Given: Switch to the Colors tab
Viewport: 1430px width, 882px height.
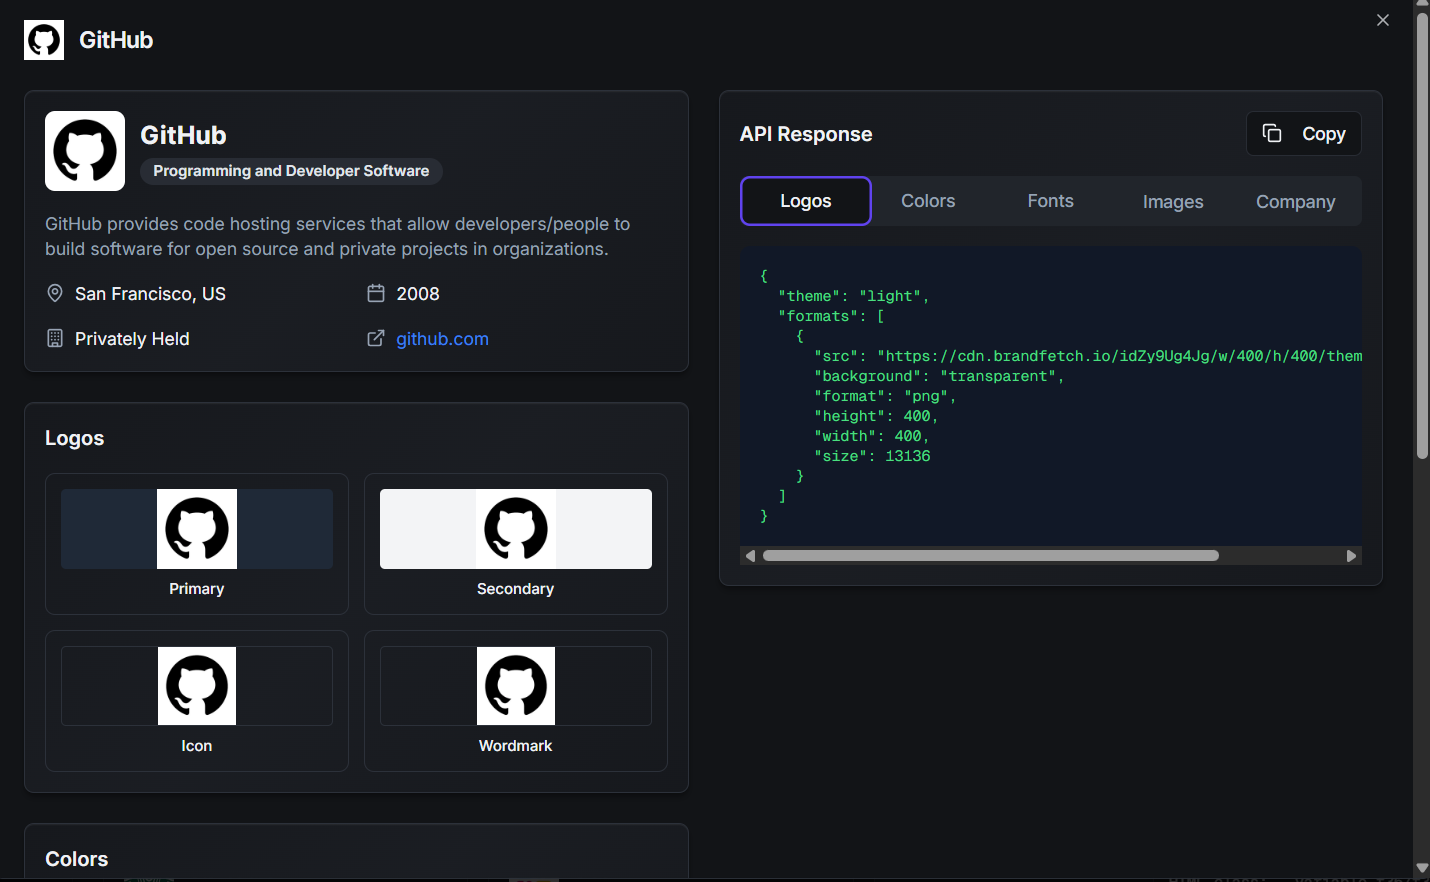Looking at the screenshot, I should coord(928,201).
